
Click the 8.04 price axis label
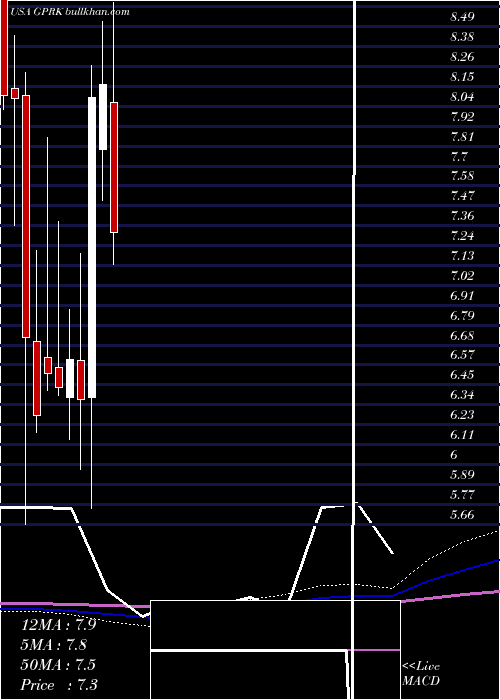tap(462, 97)
